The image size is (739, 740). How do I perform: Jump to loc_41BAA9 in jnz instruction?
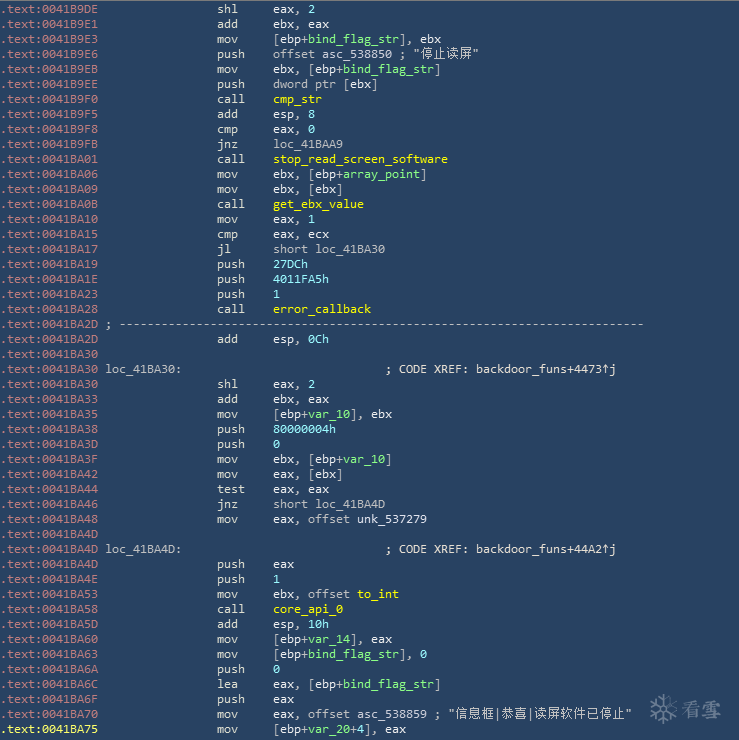tap(308, 144)
